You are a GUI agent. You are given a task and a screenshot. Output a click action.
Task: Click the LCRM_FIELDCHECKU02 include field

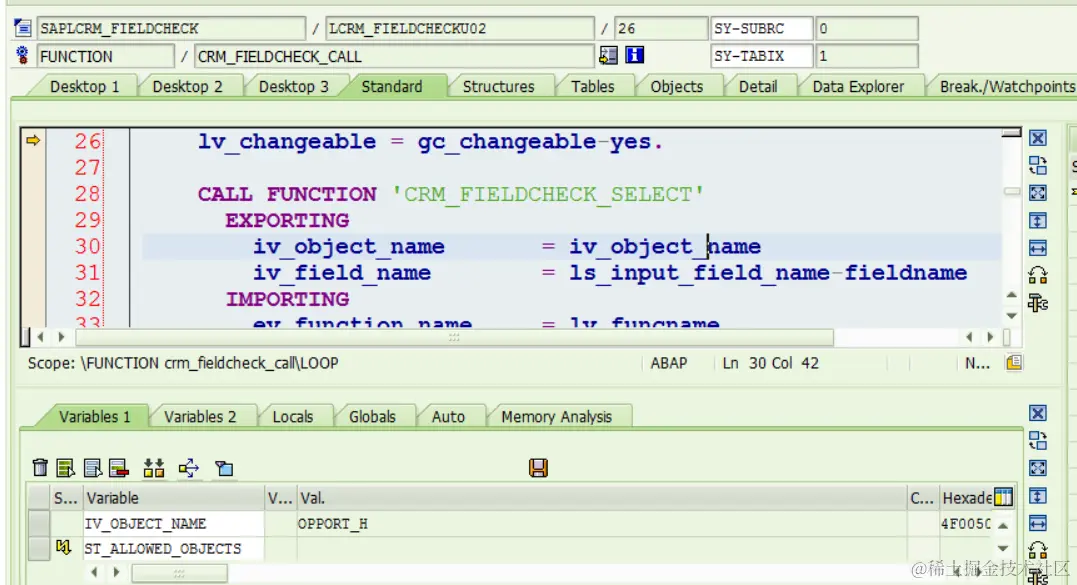pos(460,28)
